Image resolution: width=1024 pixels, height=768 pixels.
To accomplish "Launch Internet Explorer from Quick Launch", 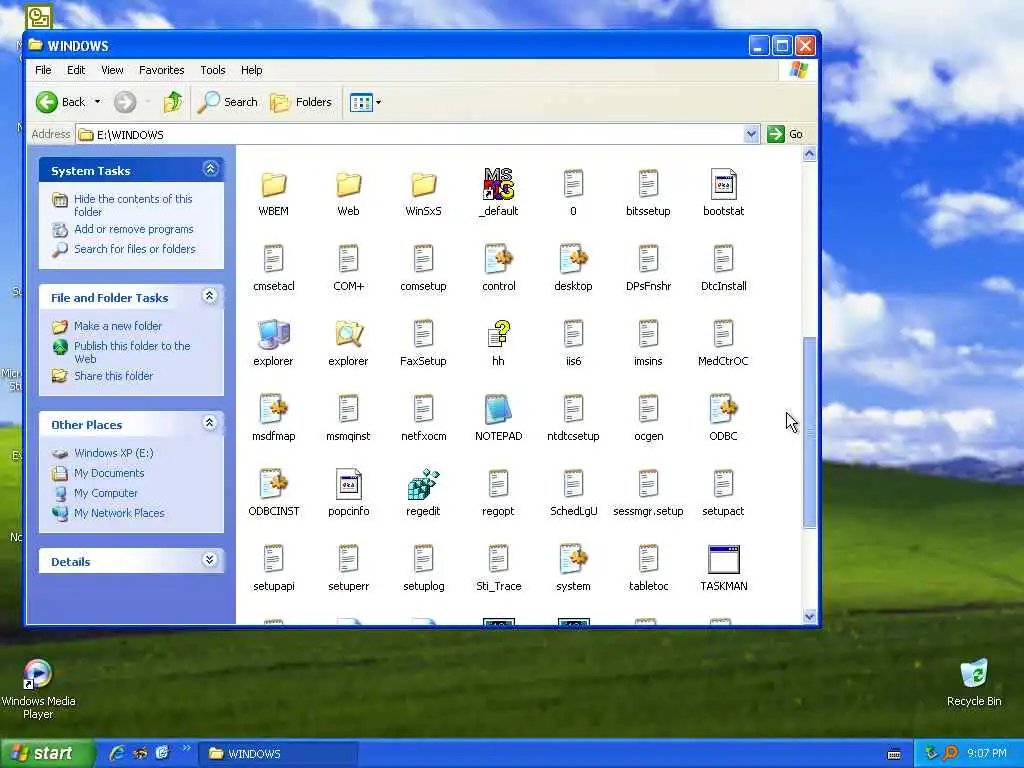I will click(x=118, y=753).
